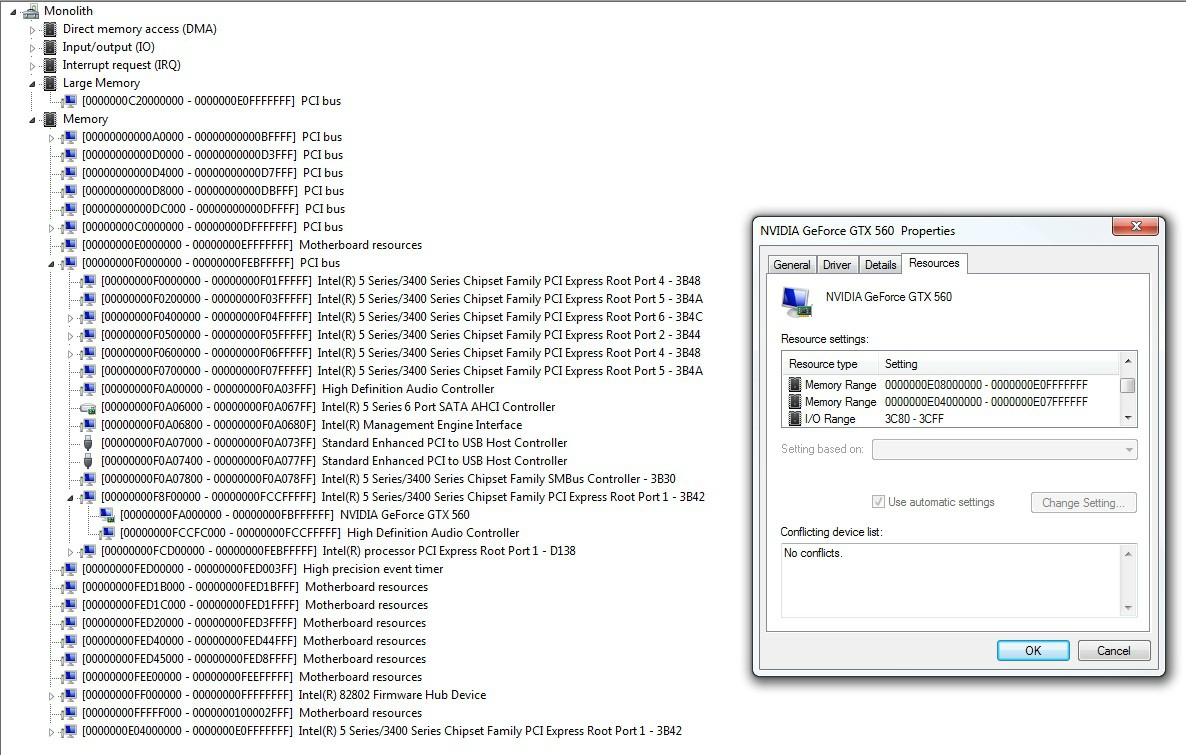The height and width of the screenshot is (755, 1186).
Task: Confirm with the OK button
Action: point(1033,651)
